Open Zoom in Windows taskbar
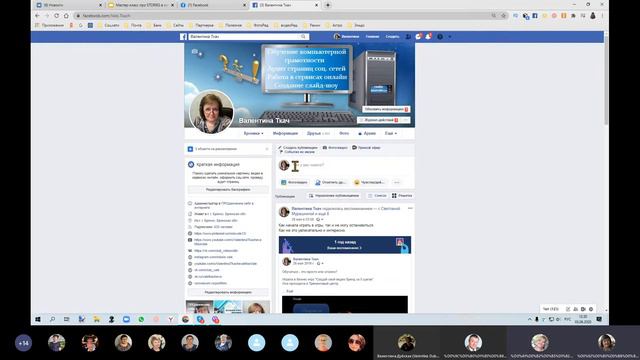This screenshot has width=640, height=360. 126,319
